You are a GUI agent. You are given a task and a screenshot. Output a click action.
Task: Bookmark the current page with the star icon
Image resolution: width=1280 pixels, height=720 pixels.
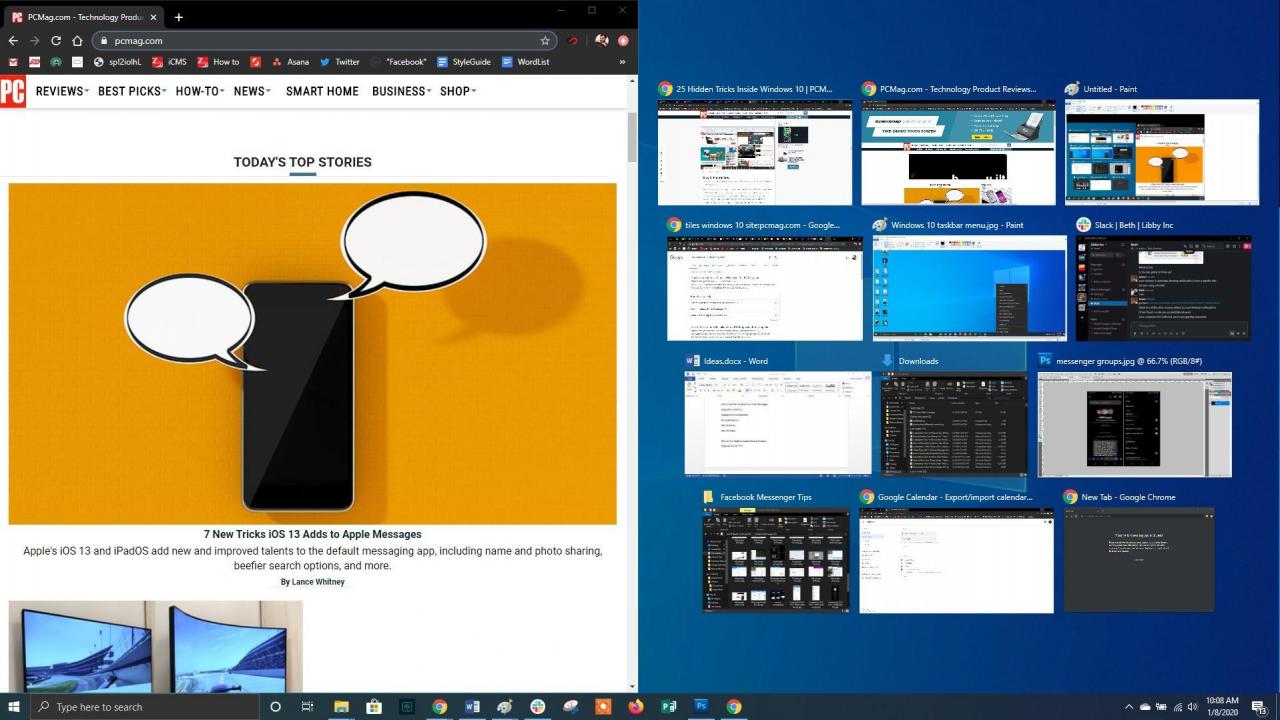point(546,41)
